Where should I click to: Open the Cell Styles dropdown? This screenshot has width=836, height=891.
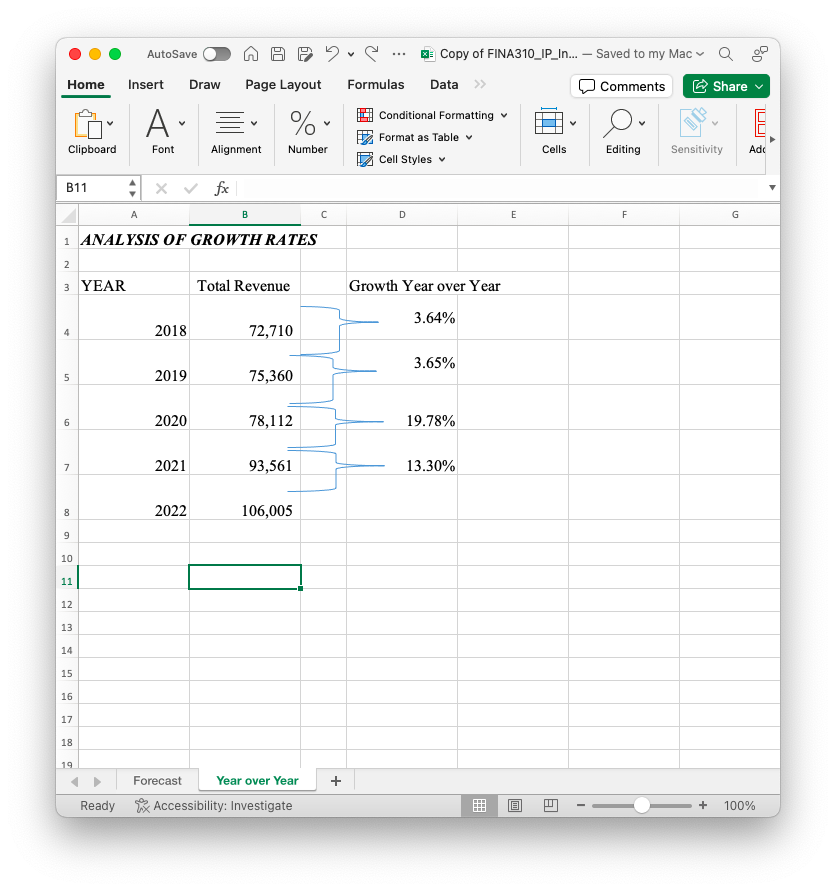point(401,160)
